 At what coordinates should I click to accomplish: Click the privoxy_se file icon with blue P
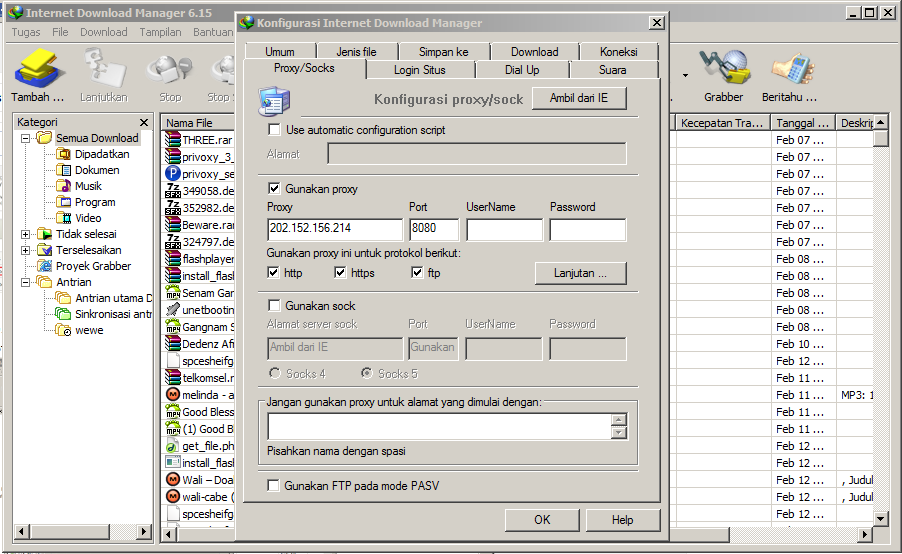click(x=173, y=173)
